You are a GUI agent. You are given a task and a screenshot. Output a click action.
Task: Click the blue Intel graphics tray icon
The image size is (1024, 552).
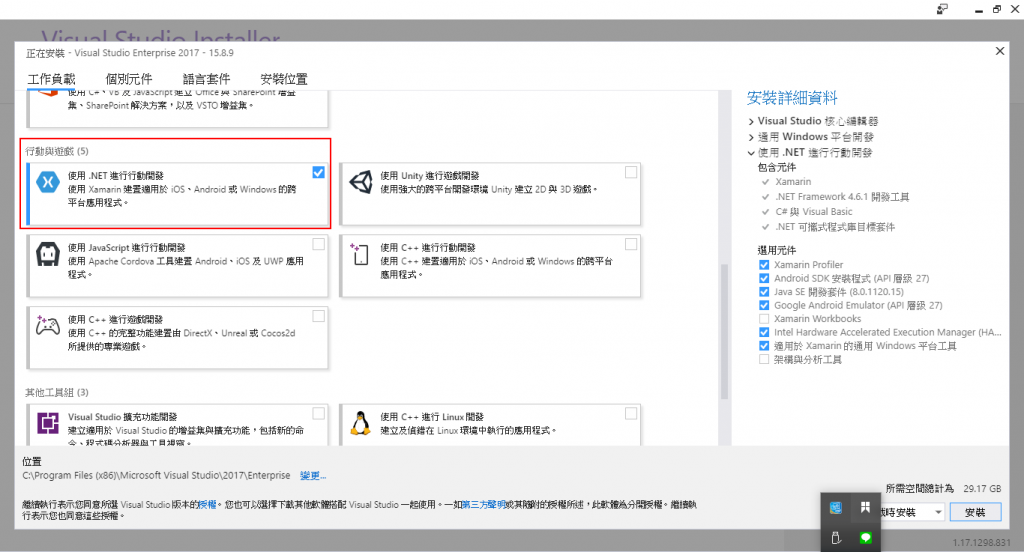pos(835,508)
